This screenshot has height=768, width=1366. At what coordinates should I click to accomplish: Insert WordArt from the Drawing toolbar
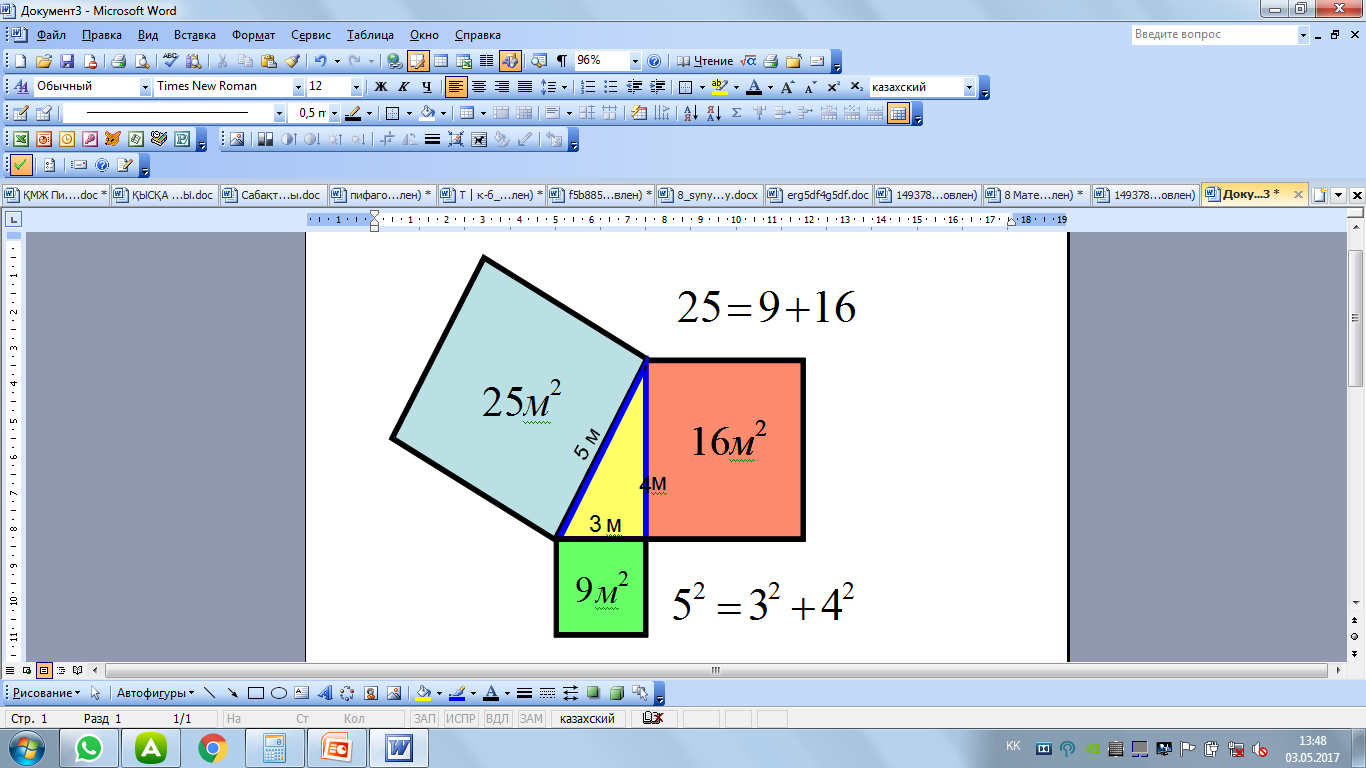coord(325,692)
